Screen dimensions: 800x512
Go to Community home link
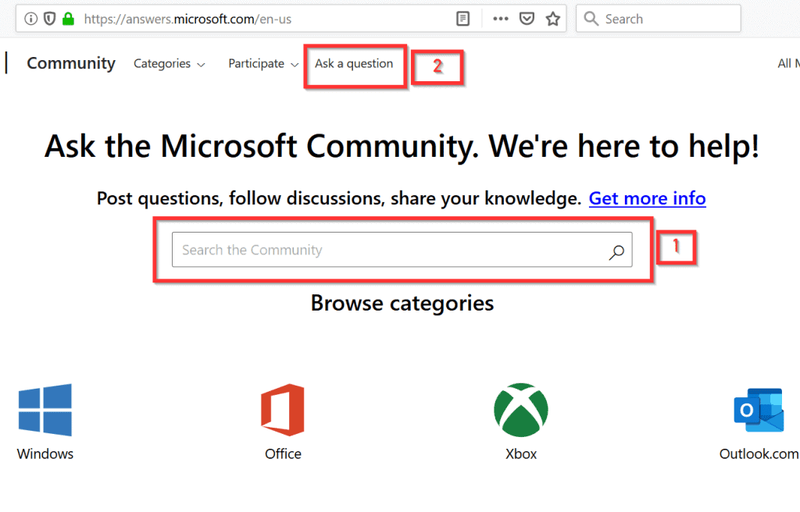71,63
